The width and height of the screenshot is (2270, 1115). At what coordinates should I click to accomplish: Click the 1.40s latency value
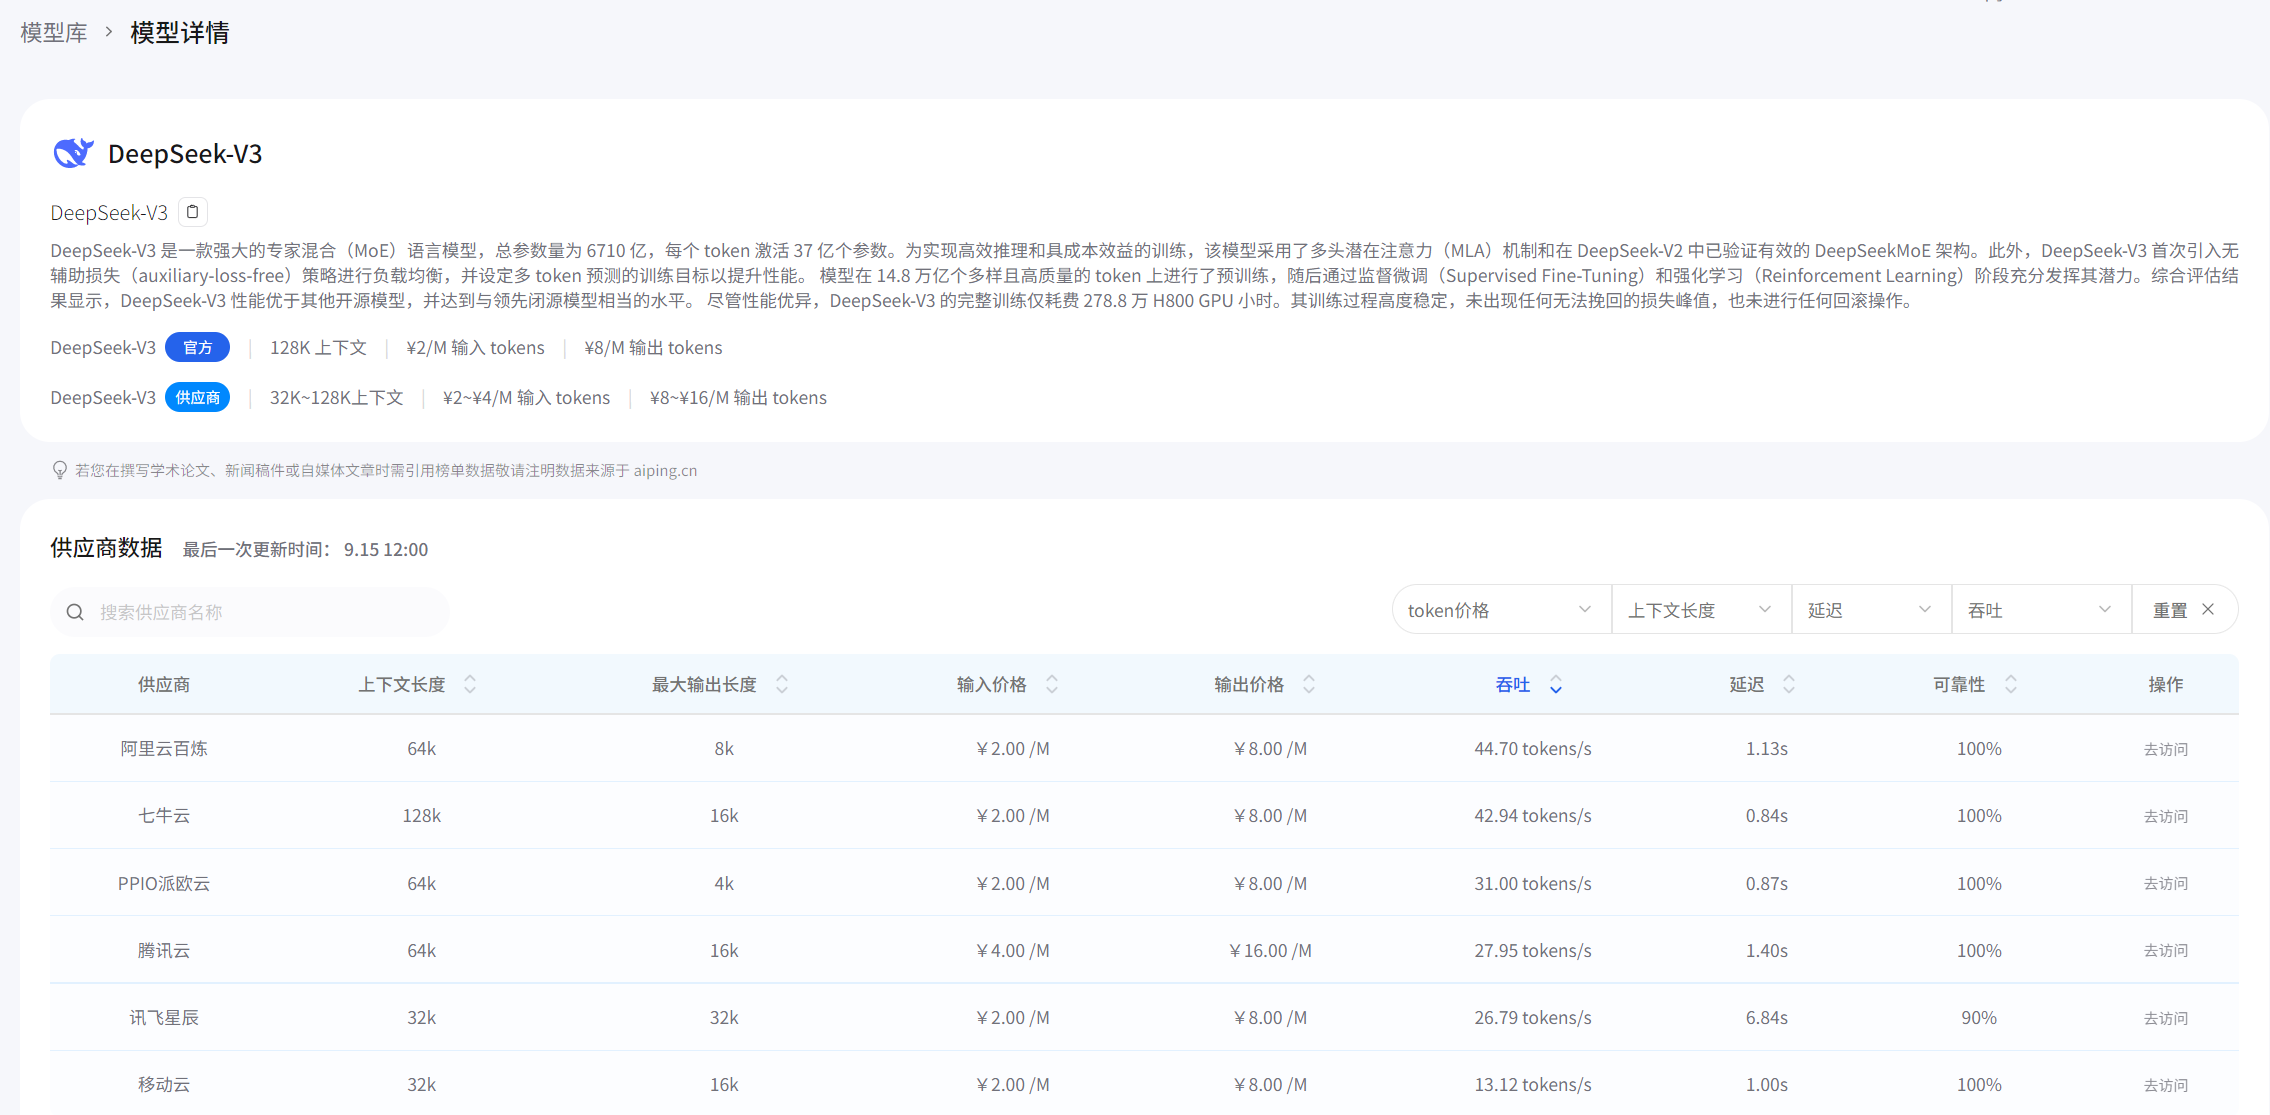pyautogui.click(x=1767, y=950)
